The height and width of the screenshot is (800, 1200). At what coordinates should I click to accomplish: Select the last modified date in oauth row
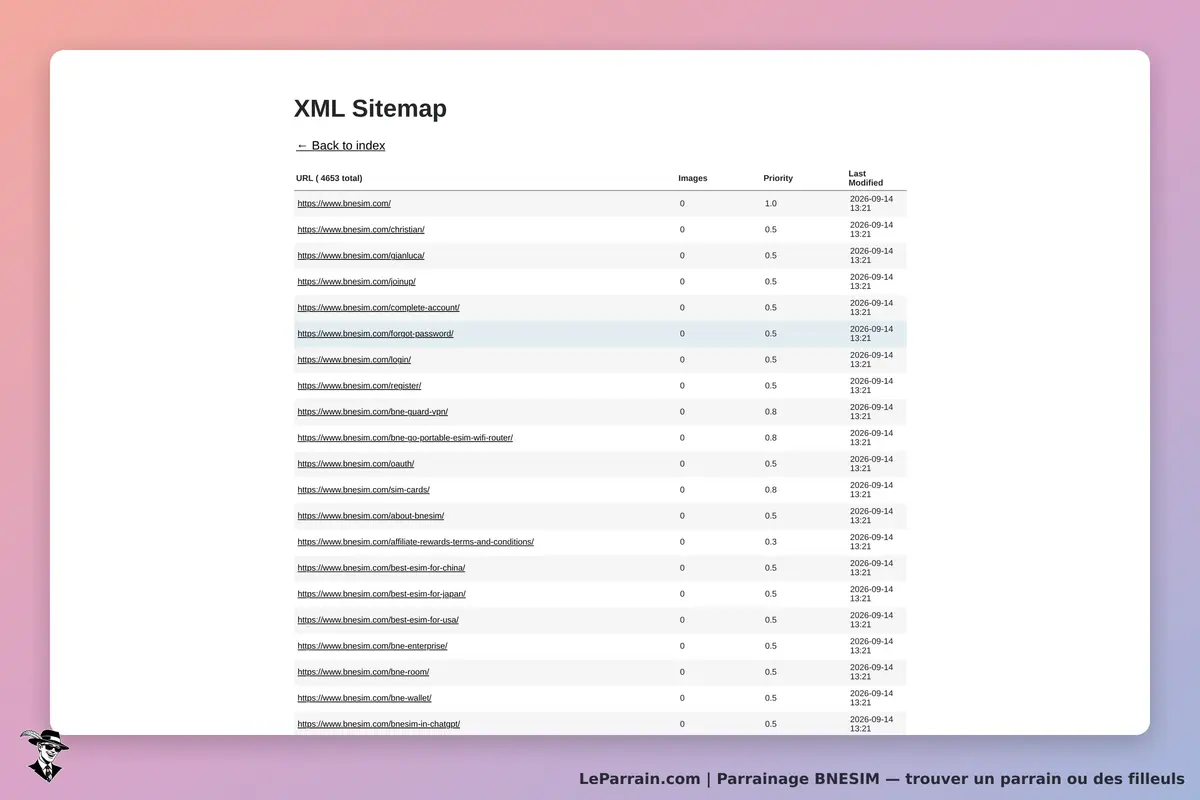(871, 464)
